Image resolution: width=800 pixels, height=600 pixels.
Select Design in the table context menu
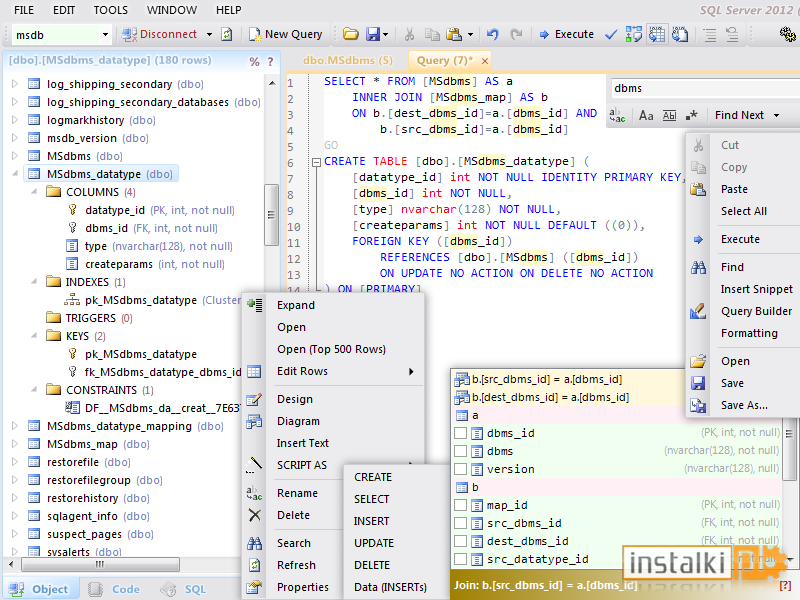[x=295, y=399]
